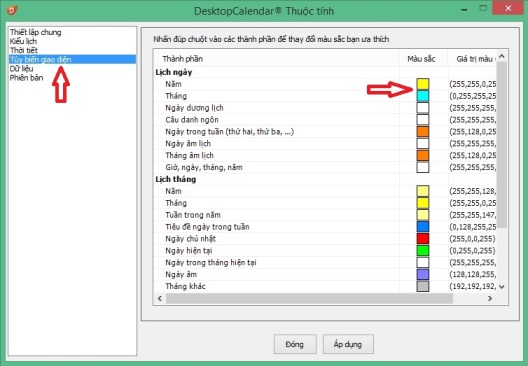The image size is (528, 366).
Task: Click white swatch for 'Ngày dương lịch'
Action: [x=423, y=108]
